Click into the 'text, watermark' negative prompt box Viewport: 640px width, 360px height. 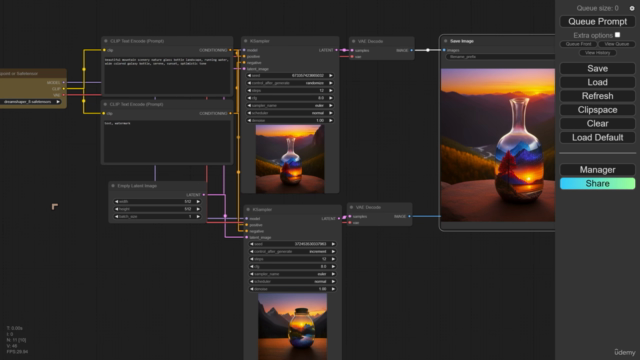point(167,141)
